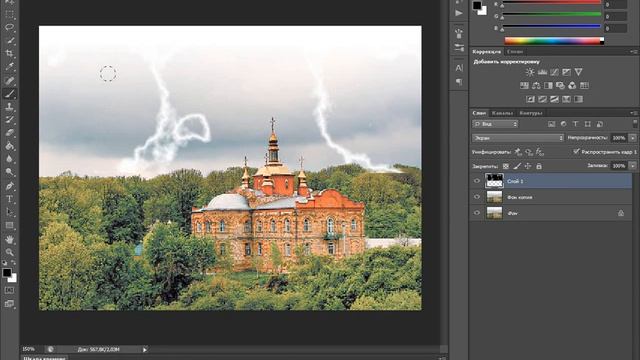
Task: Switch to the Стили tab
Action: 515,52
